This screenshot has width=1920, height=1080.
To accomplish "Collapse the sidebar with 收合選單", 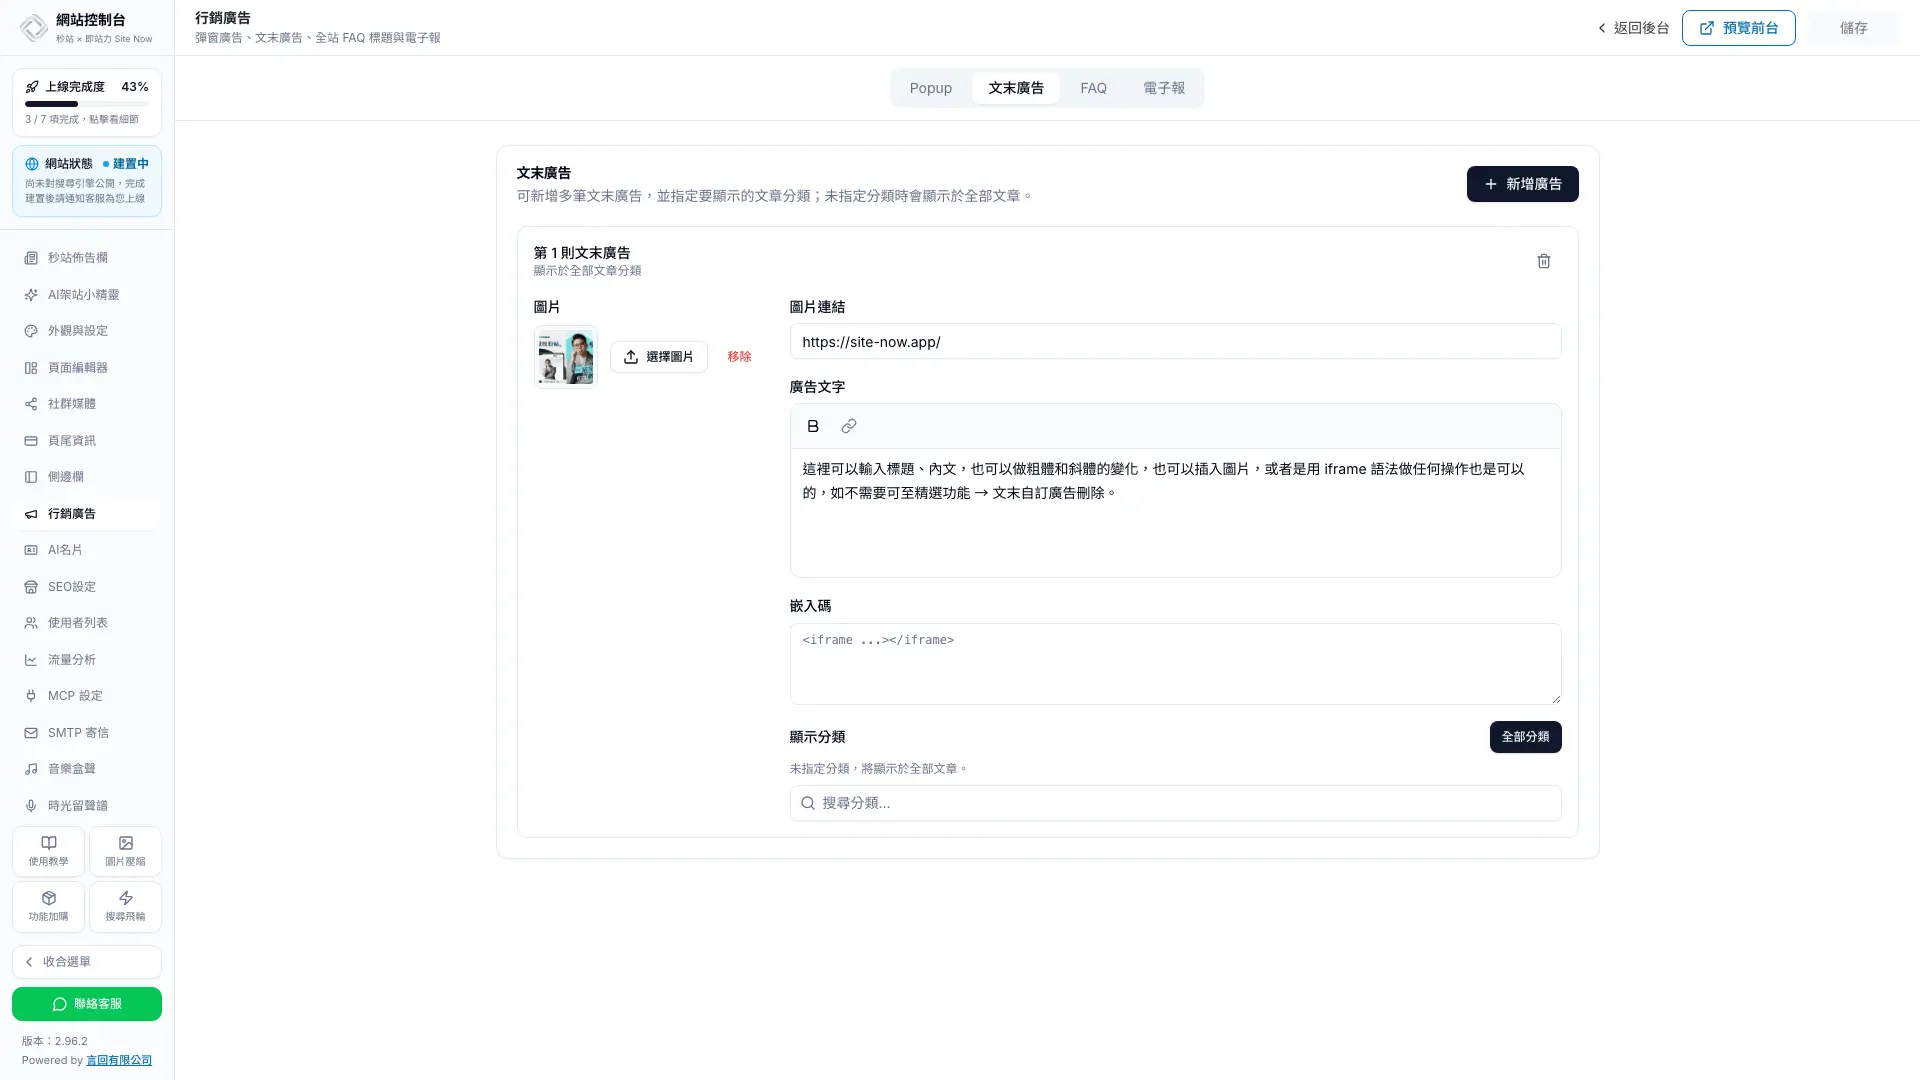I will 87,962.
